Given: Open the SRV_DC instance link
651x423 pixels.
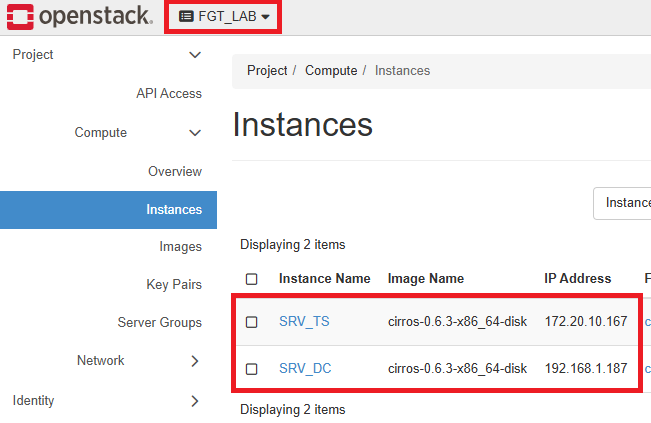Looking at the screenshot, I should (x=305, y=369).
